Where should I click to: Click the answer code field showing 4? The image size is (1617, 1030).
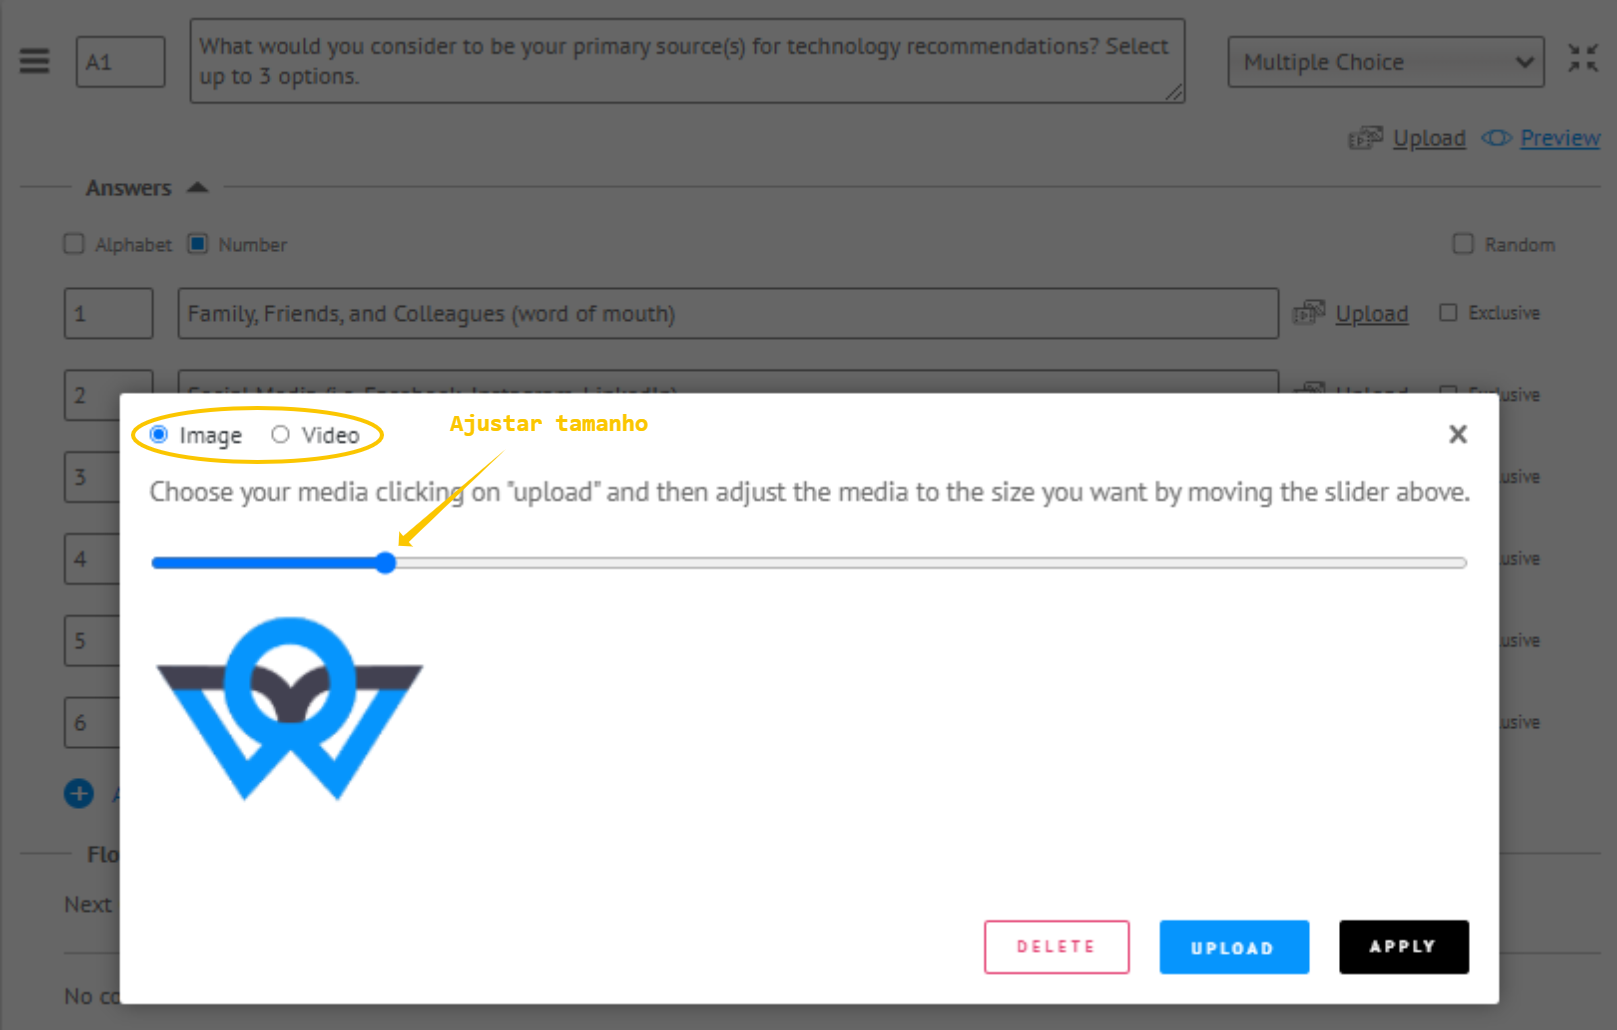pyautogui.click(x=91, y=559)
